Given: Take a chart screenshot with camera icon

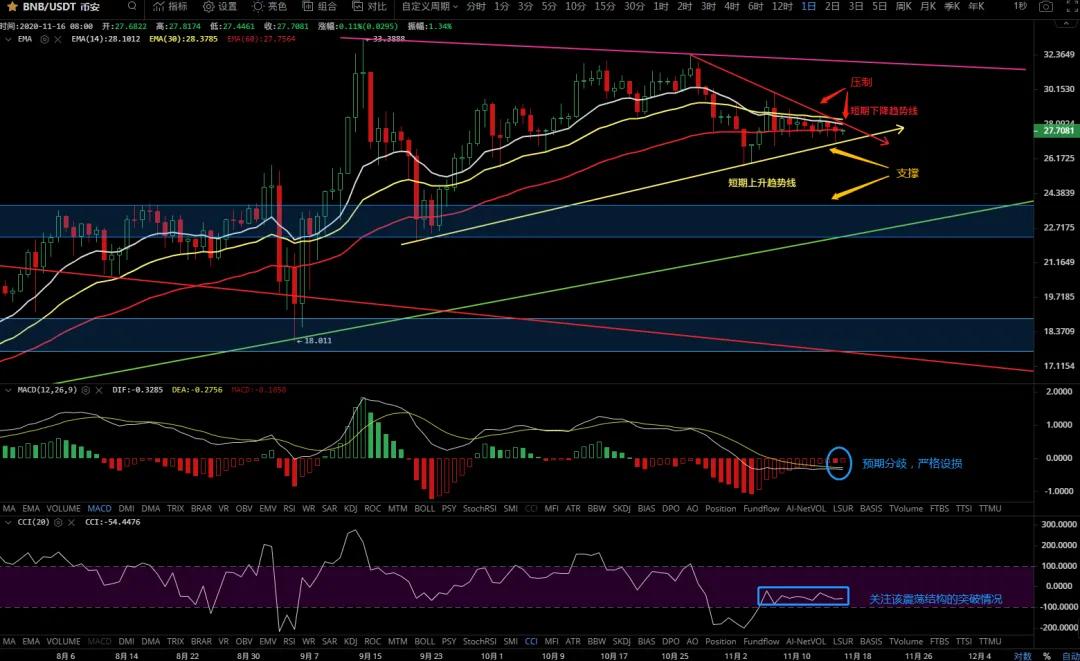Looking at the screenshot, I should 1045,6.
